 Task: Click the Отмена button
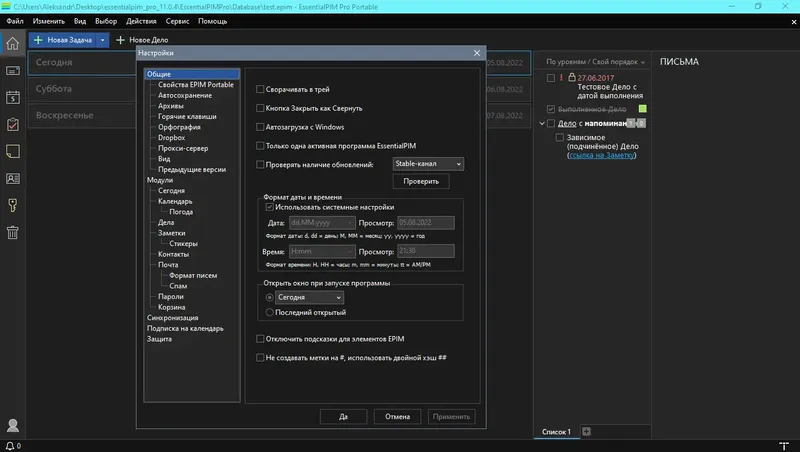(397, 417)
